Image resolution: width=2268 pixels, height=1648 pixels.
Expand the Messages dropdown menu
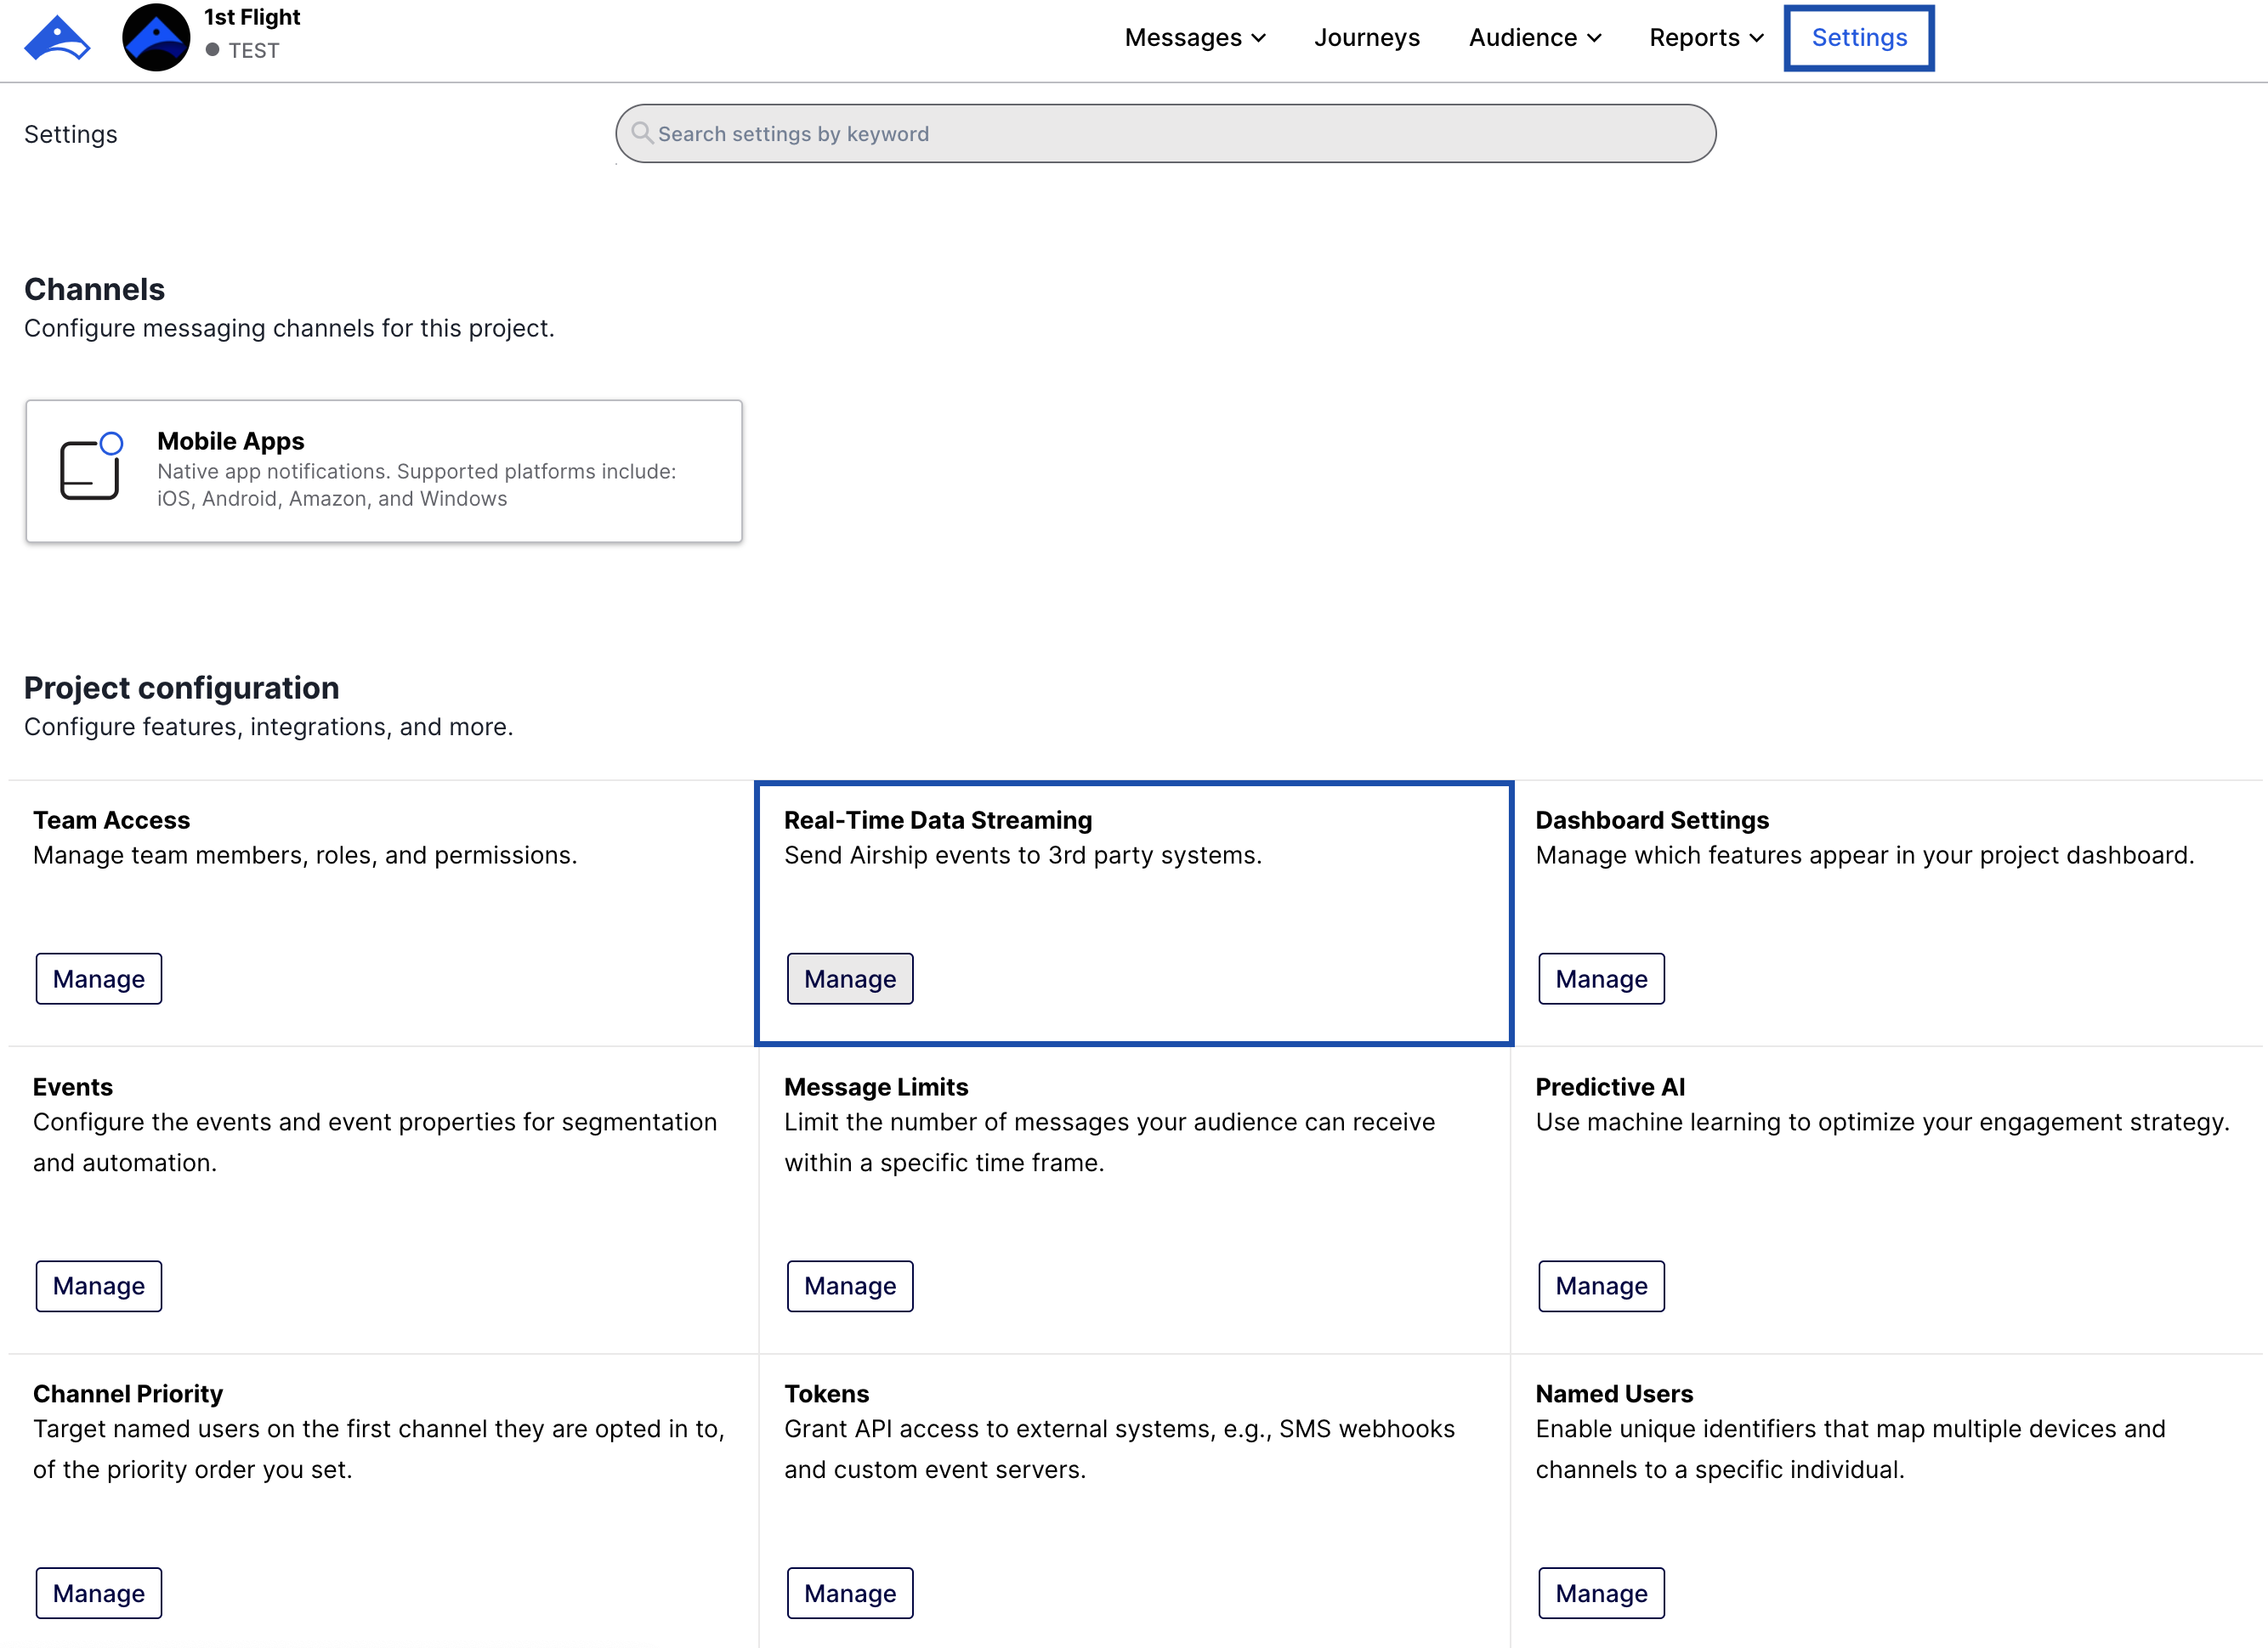click(1194, 38)
